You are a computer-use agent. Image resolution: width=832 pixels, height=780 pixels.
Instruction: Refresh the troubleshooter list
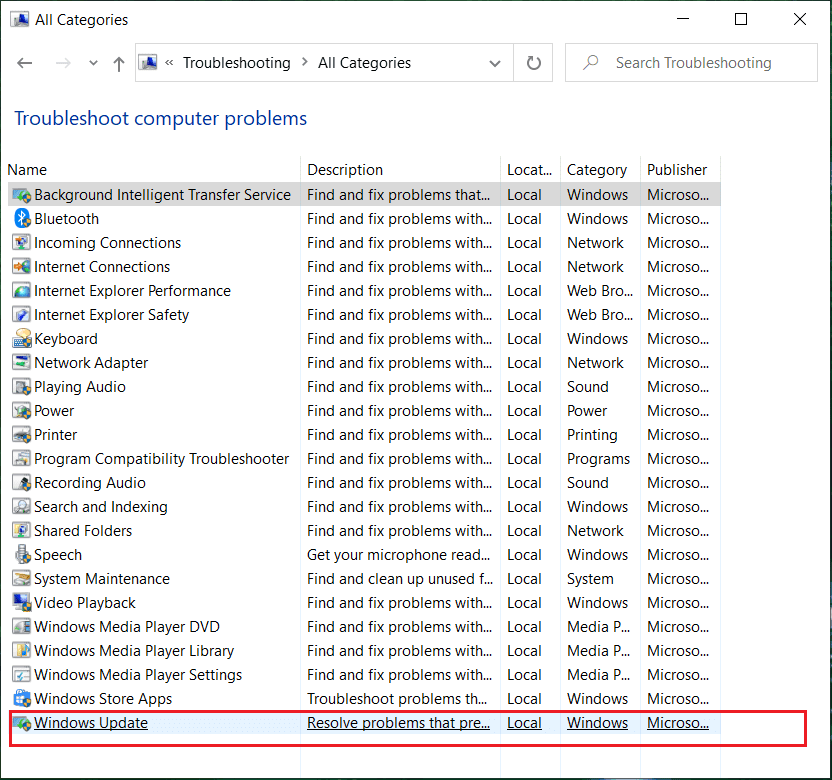click(533, 62)
